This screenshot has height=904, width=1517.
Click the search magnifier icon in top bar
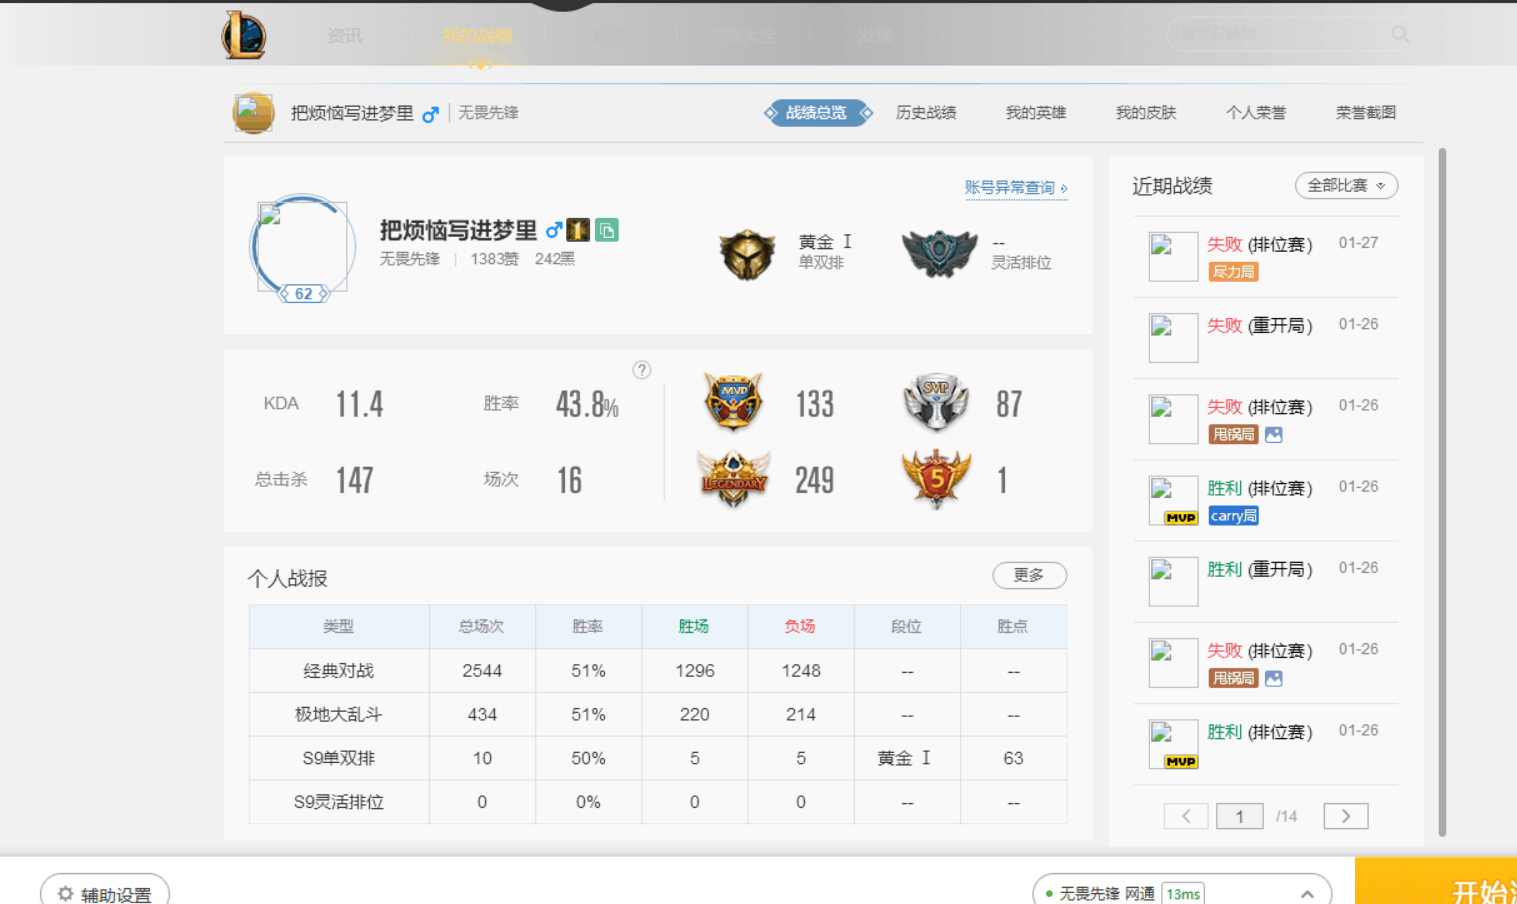pos(1400,35)
